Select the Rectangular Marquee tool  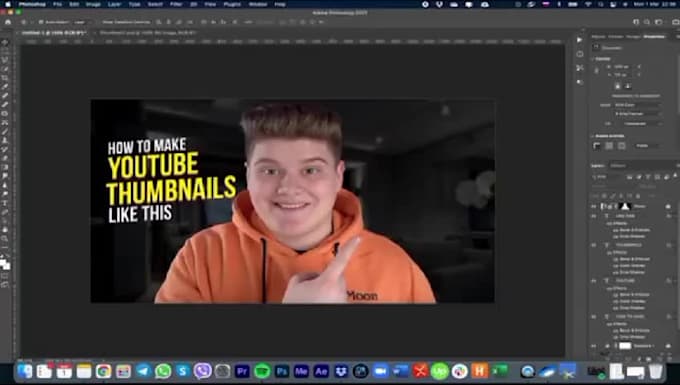pos(5,51)
